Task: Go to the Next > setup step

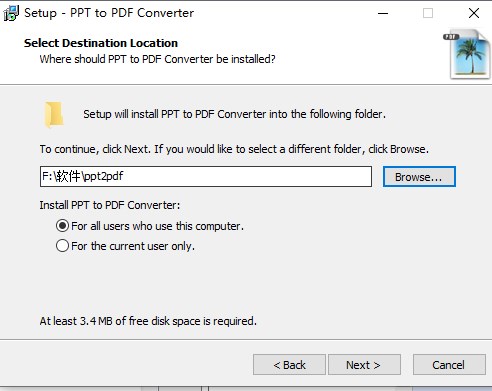Action: tap(364, 365)
